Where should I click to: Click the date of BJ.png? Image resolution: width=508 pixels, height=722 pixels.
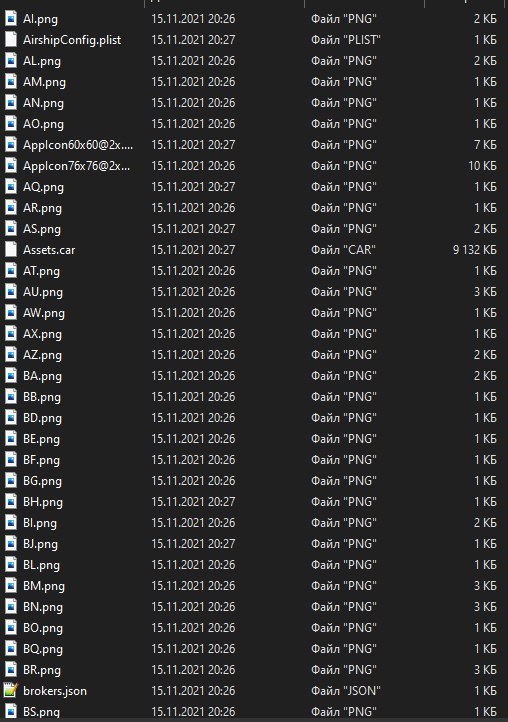point(193,544)
